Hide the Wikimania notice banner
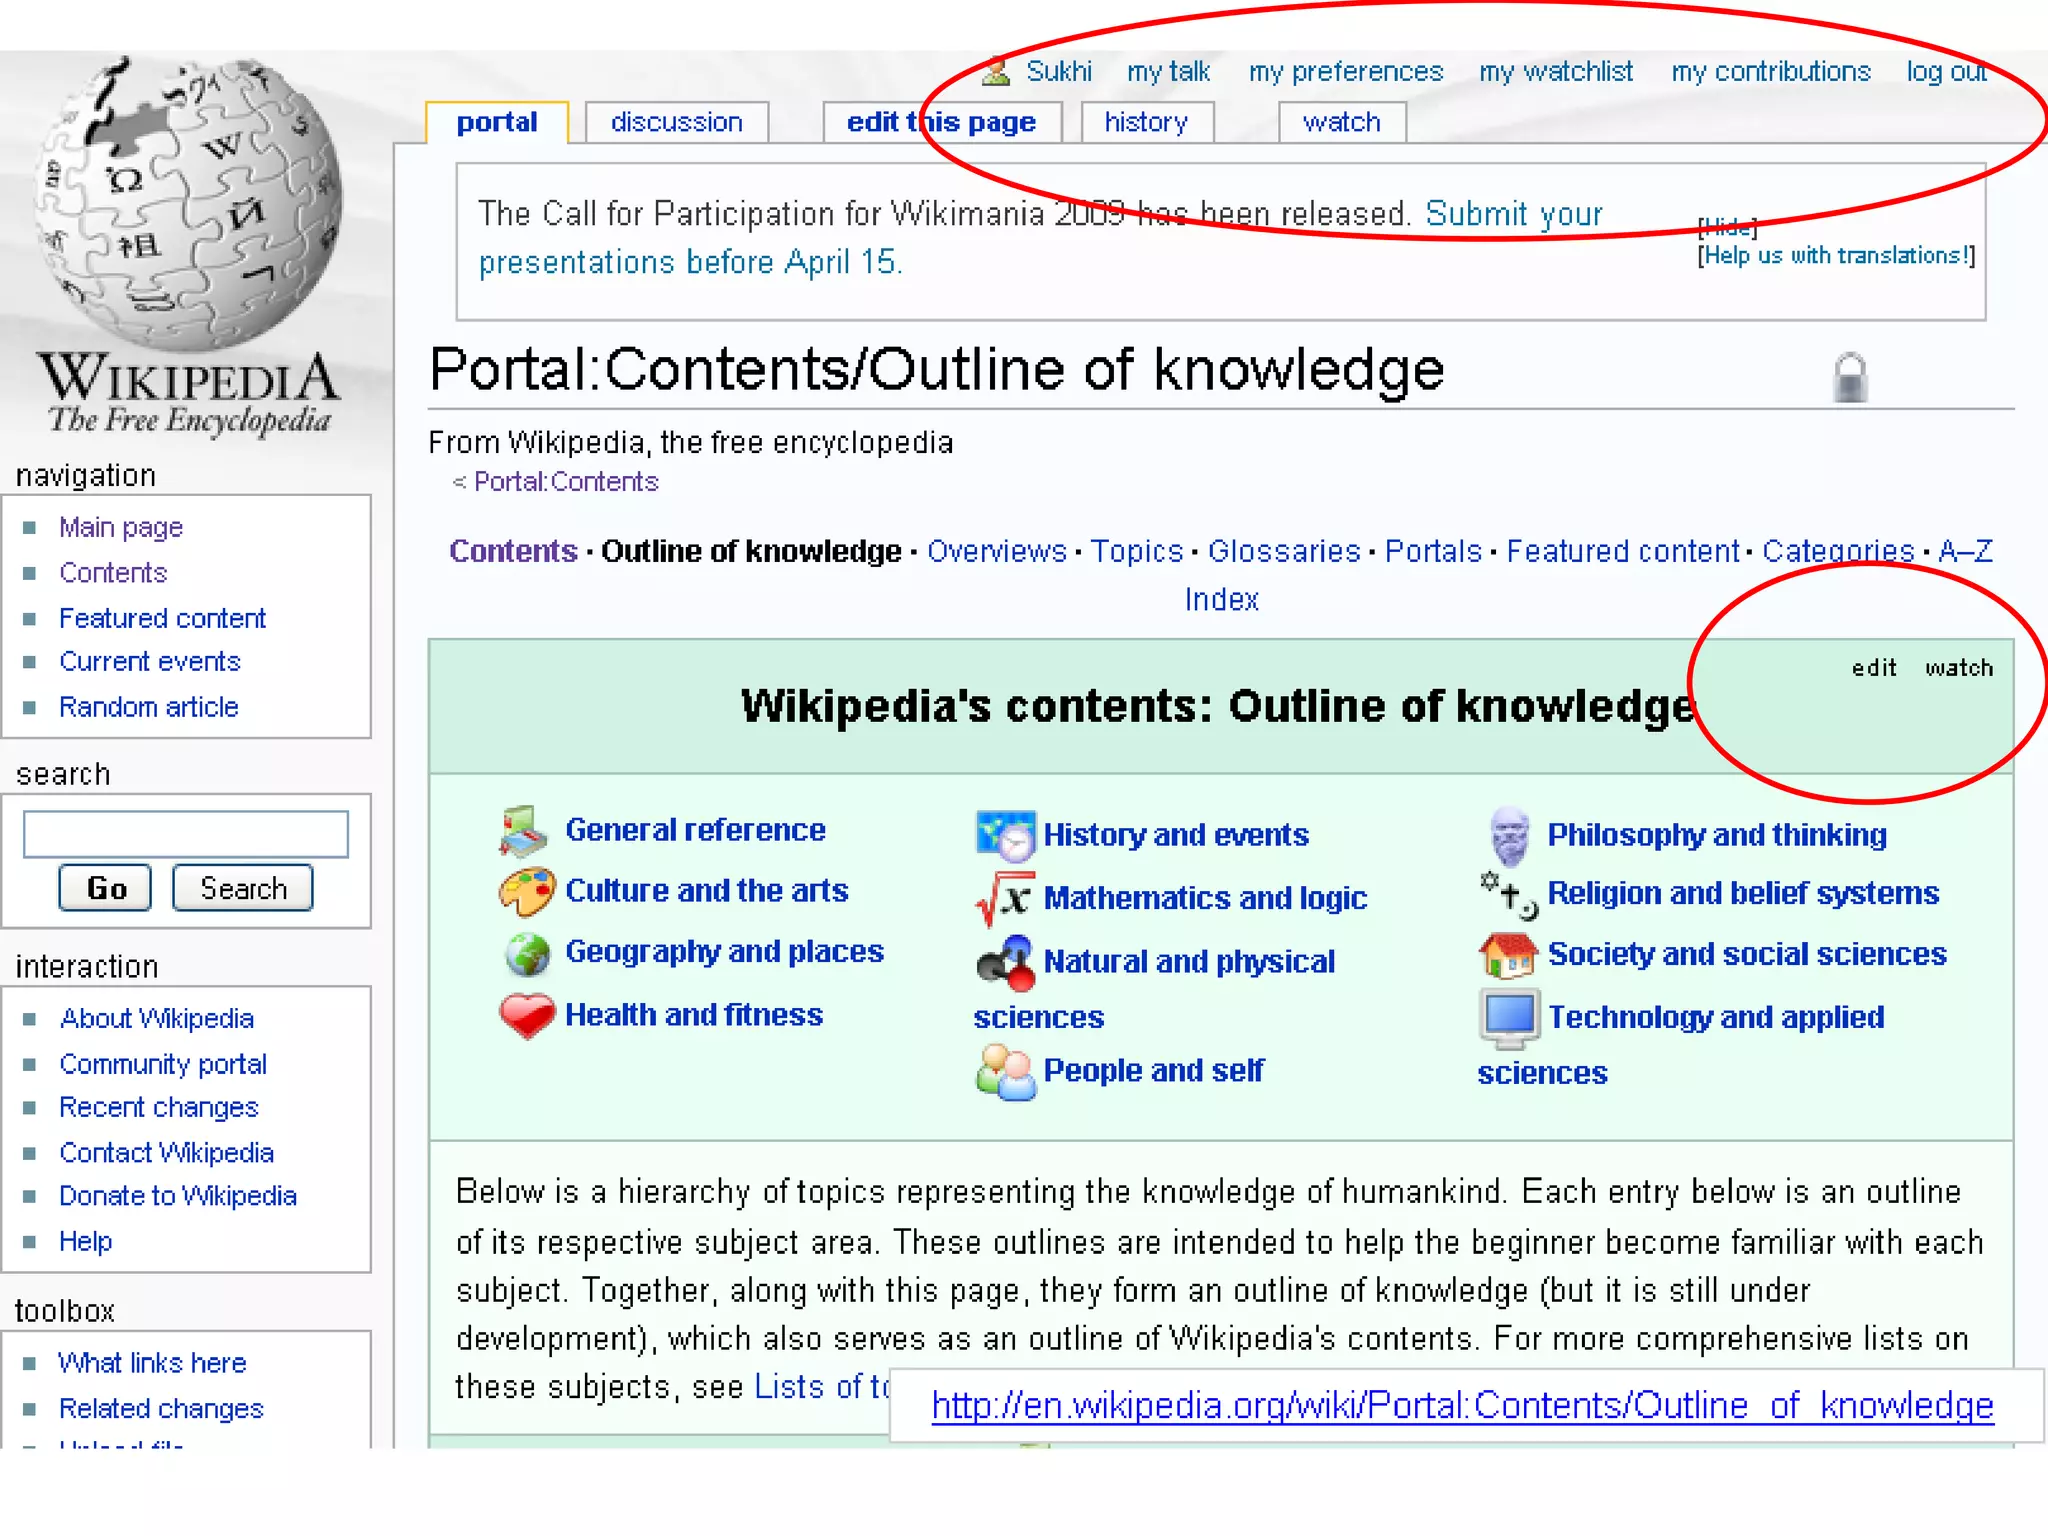2048x1536 pixels. click(1727, 226)
